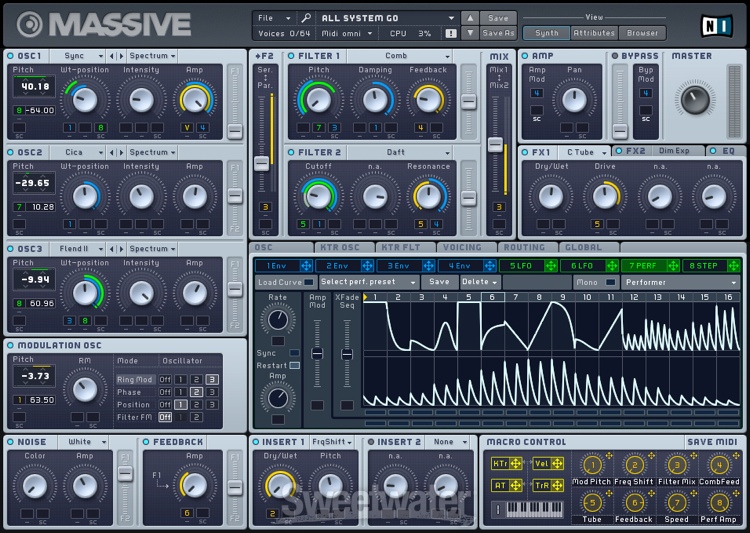Click the OSC1 next wavetable arrow
The width and height of the screenshot is (750, 533).
[121, 56]
